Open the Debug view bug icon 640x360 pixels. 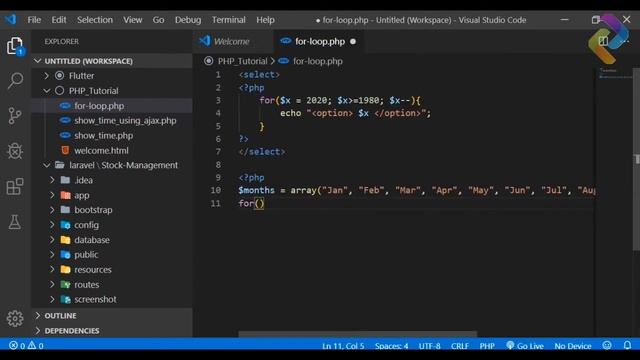[15, 151]
